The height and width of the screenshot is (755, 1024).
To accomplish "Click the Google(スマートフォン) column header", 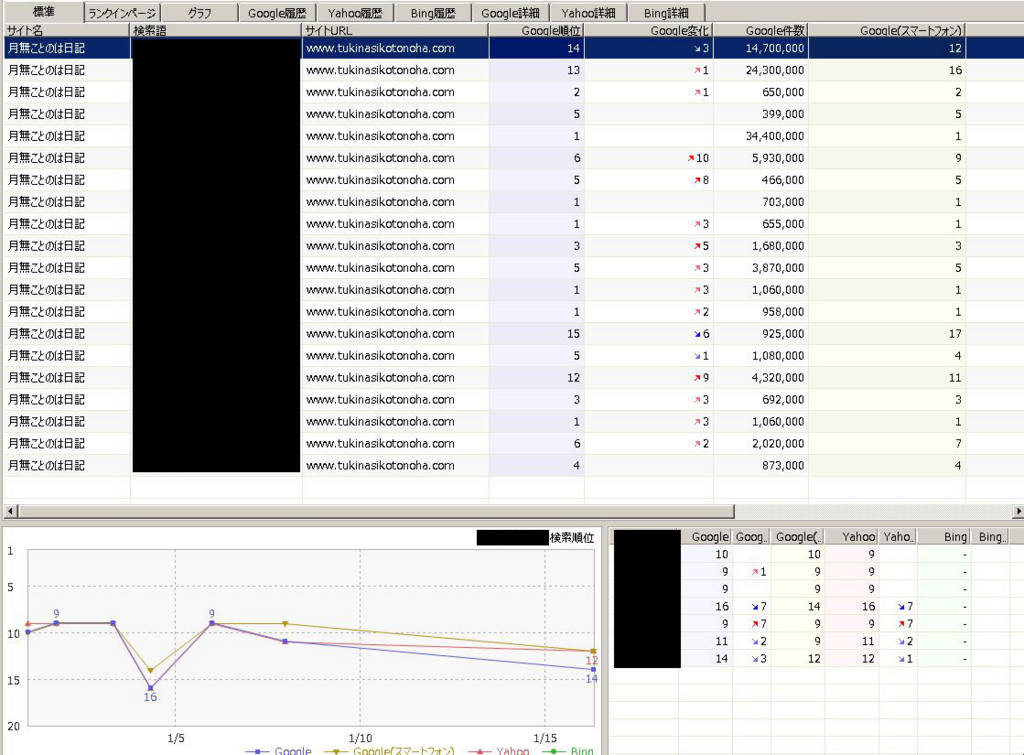I will [x=887, y=31].
